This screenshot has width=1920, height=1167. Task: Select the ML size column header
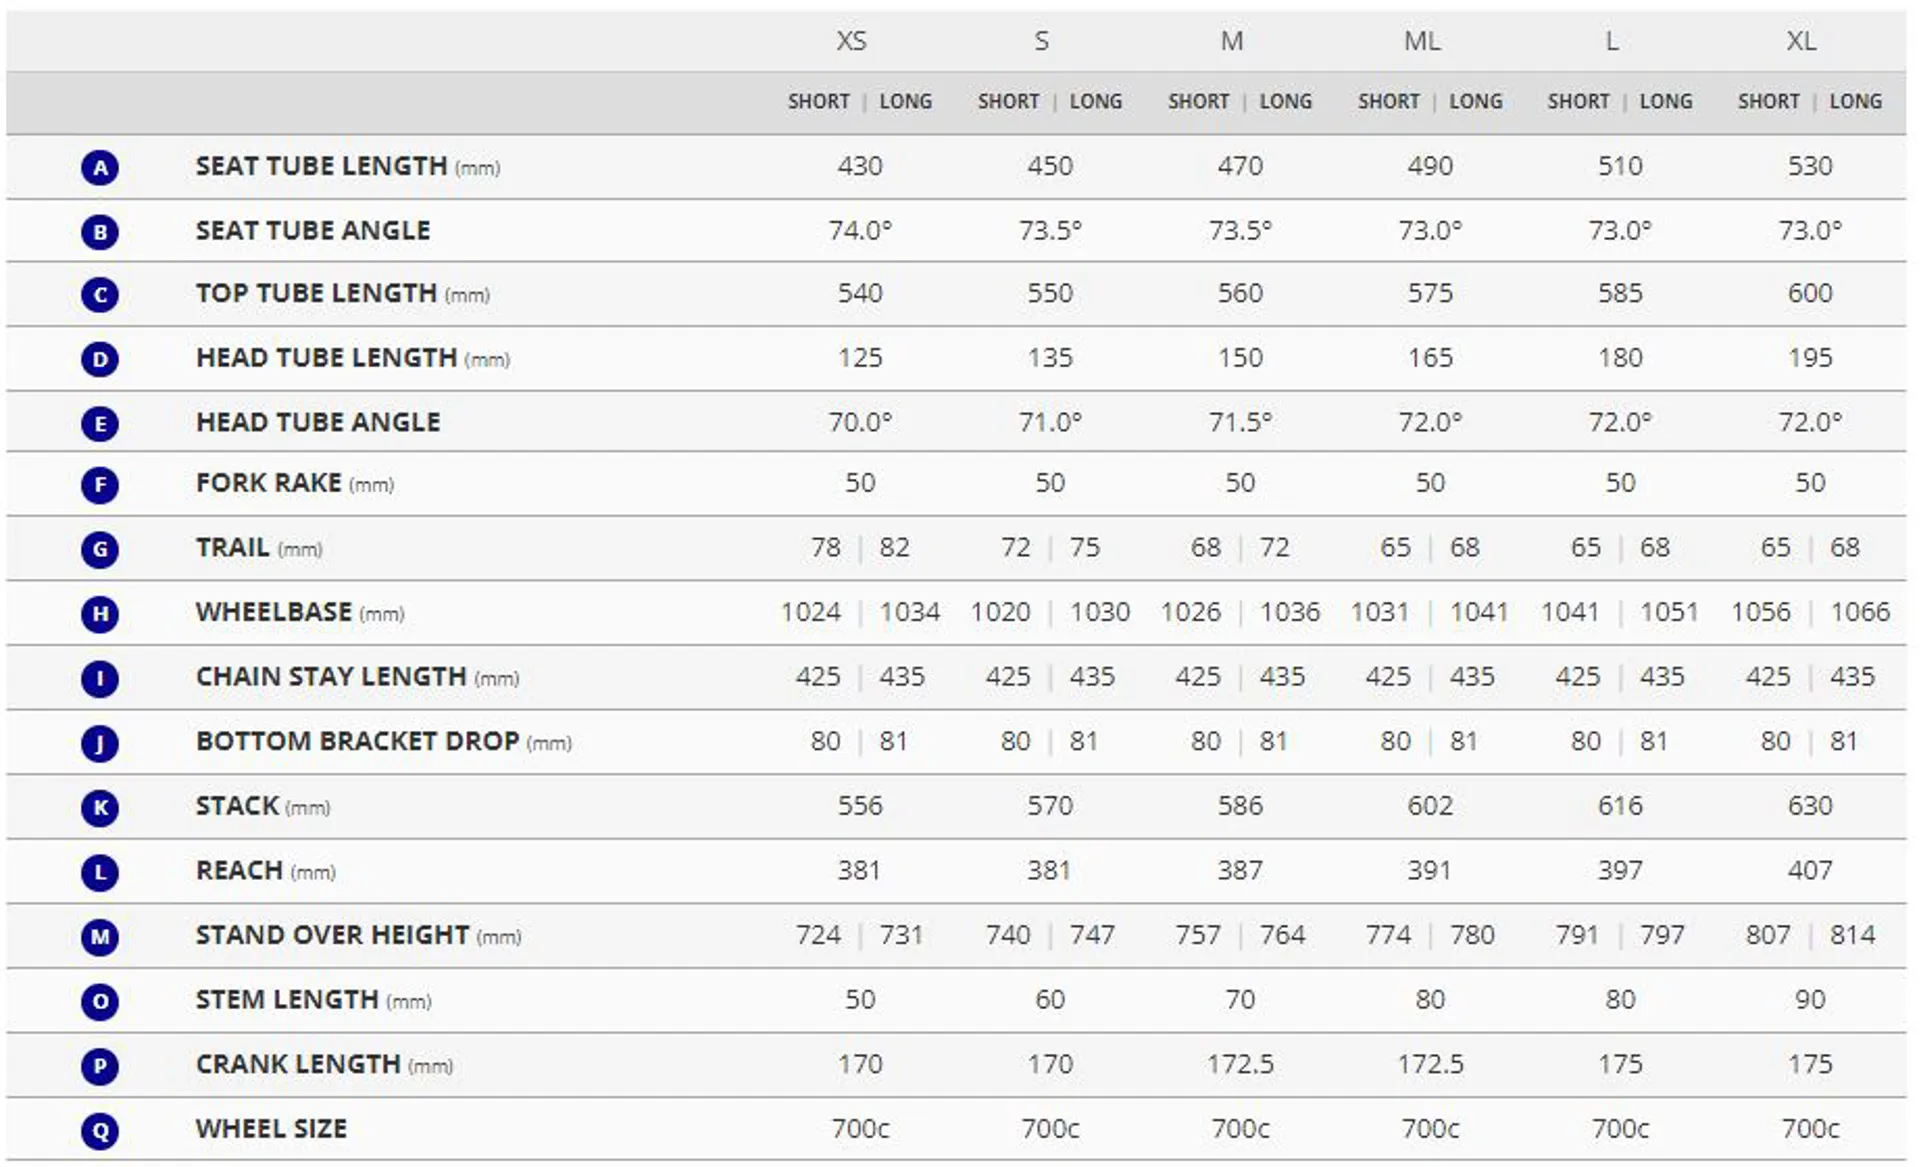1422,41
